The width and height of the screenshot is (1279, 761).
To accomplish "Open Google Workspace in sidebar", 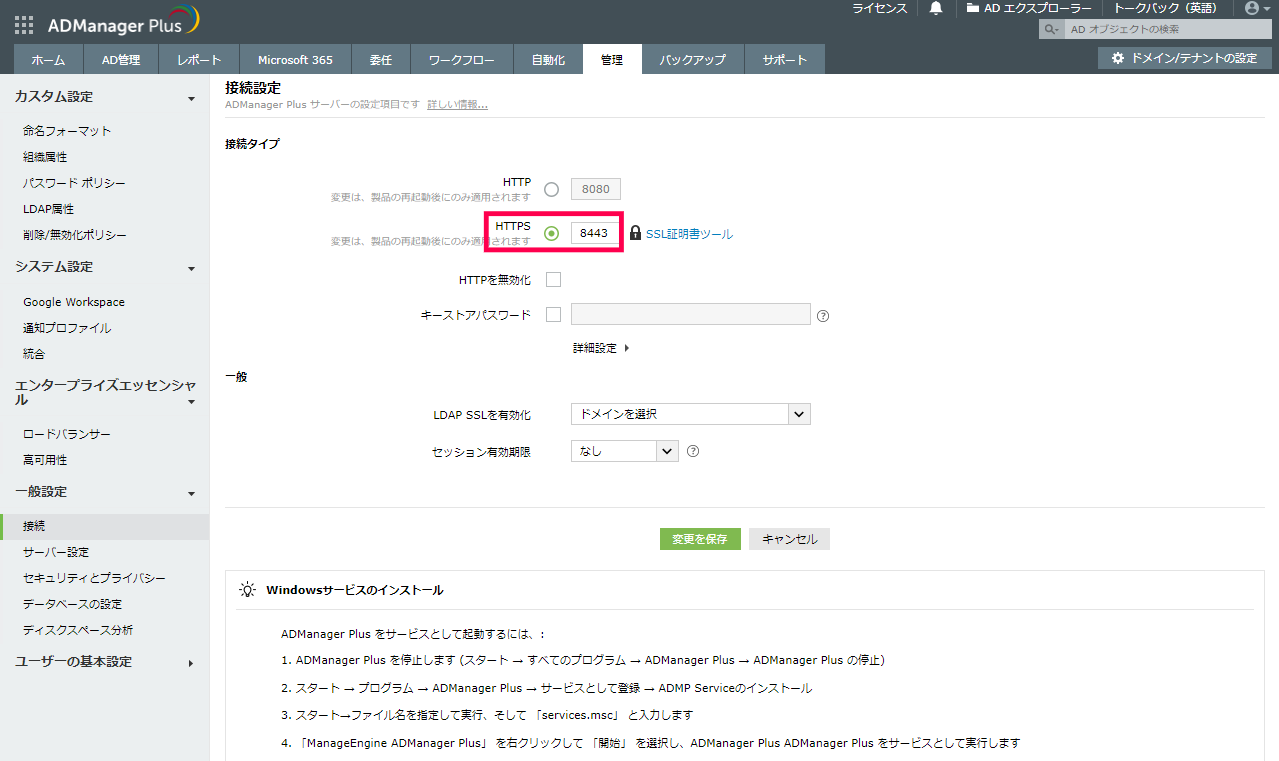I will (74, 302).
